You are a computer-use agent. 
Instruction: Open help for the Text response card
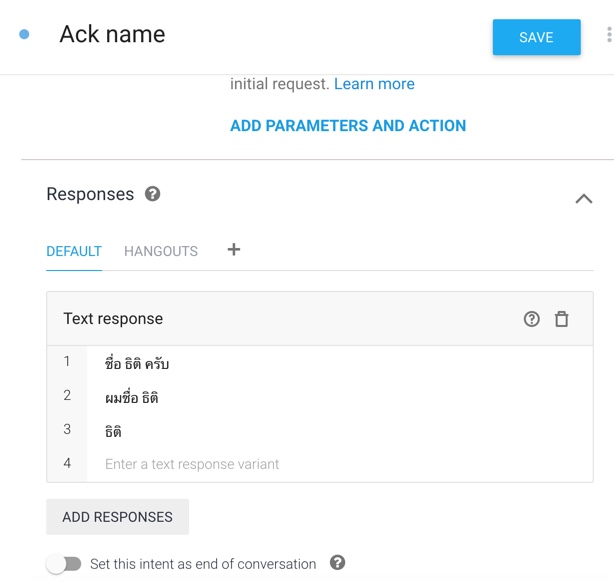[532, 319]
